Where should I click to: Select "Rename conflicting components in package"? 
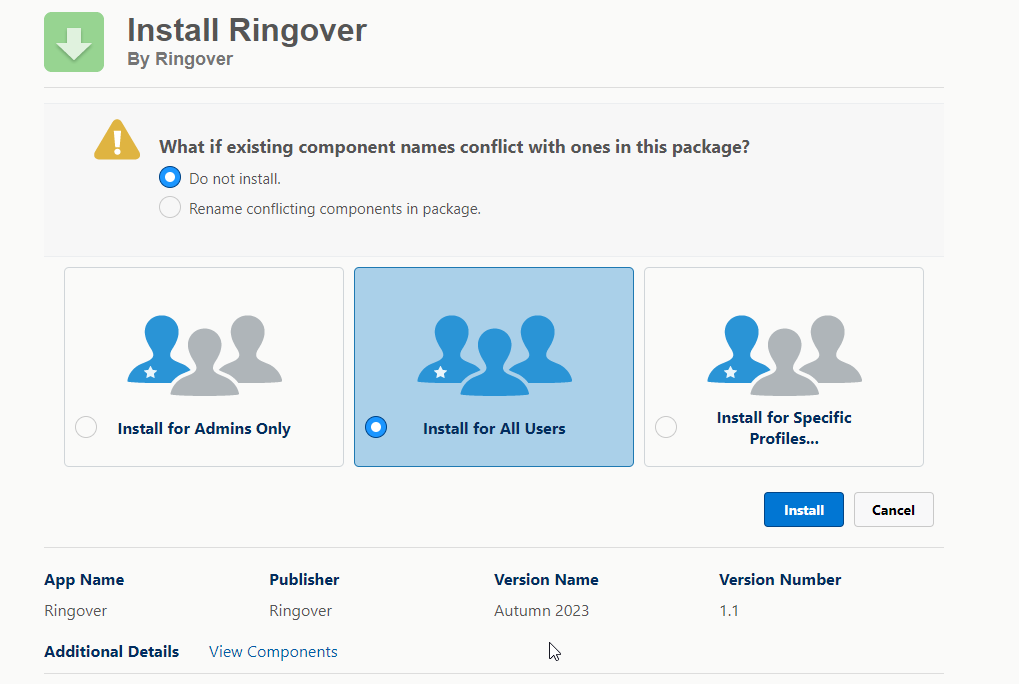(170, 207)
